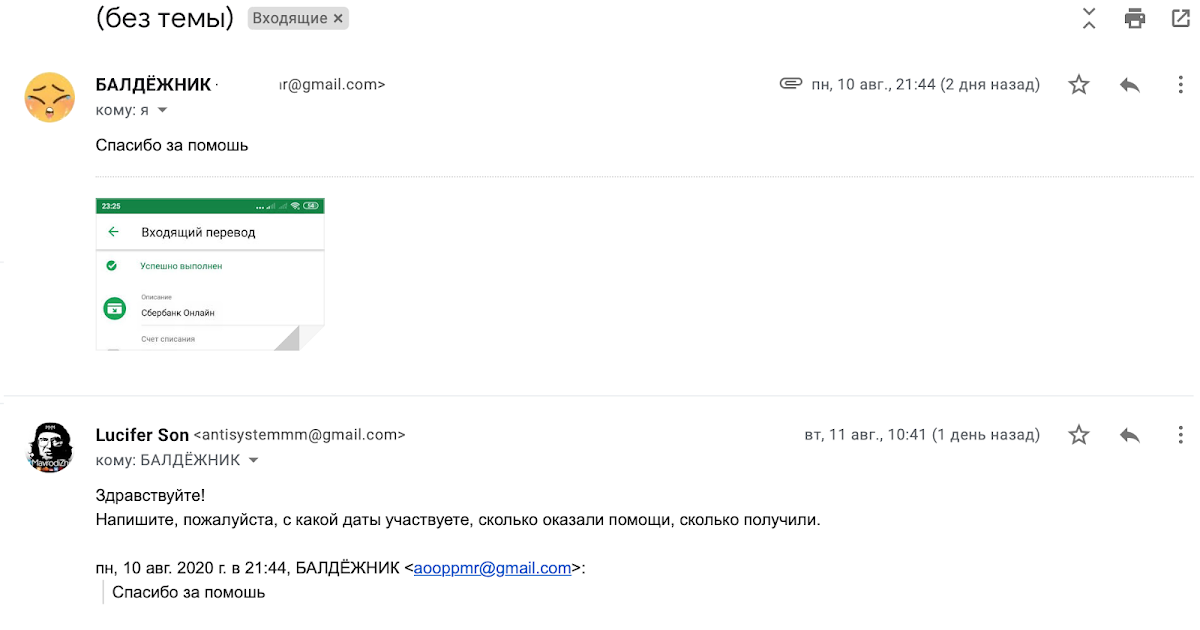This screenshot has height=630, width=1200.
Task: Click the Lucifer Son profile picture
Action: pyautogui.click(x=49, y=447)
